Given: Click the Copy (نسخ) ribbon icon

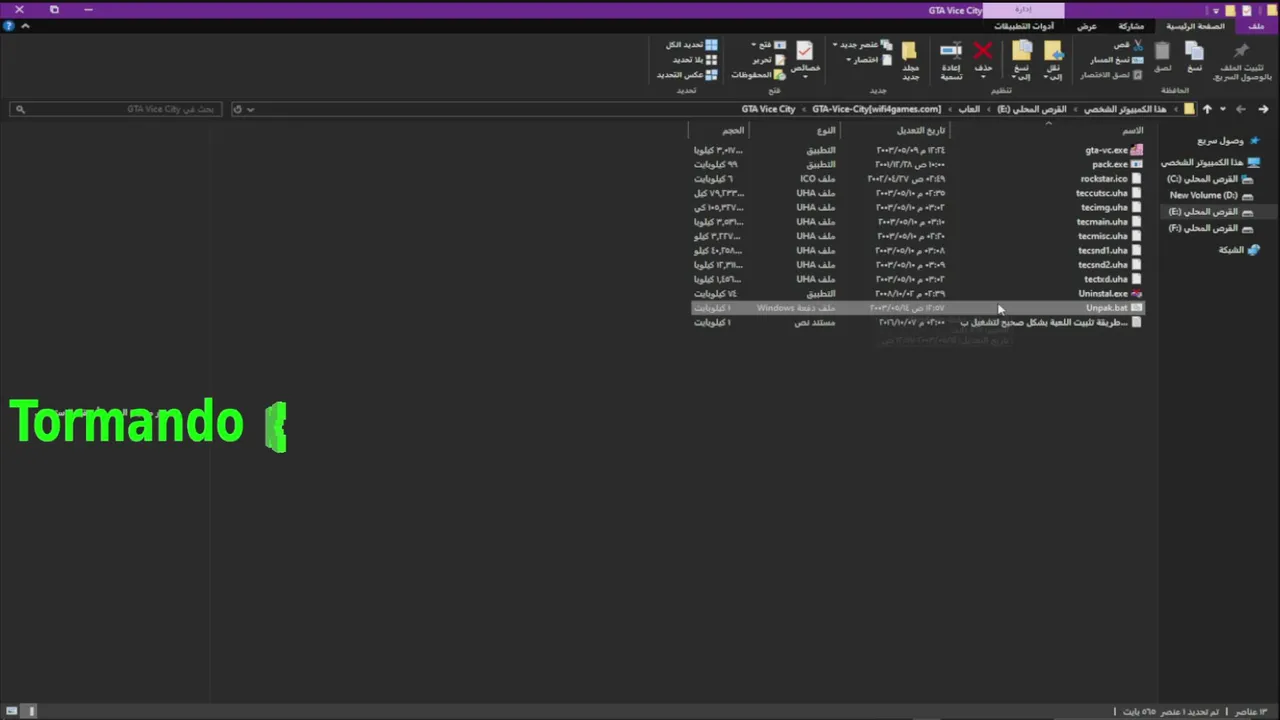Looking at the screenshot, I should point(1194,51).
